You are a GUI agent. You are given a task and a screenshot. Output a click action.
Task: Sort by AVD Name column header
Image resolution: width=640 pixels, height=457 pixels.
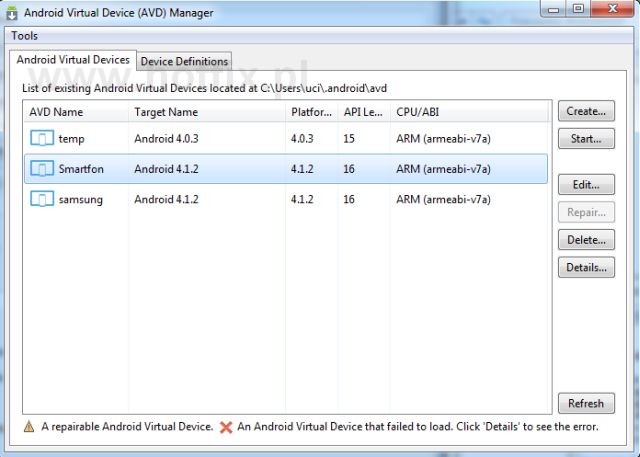pos(76,112)
